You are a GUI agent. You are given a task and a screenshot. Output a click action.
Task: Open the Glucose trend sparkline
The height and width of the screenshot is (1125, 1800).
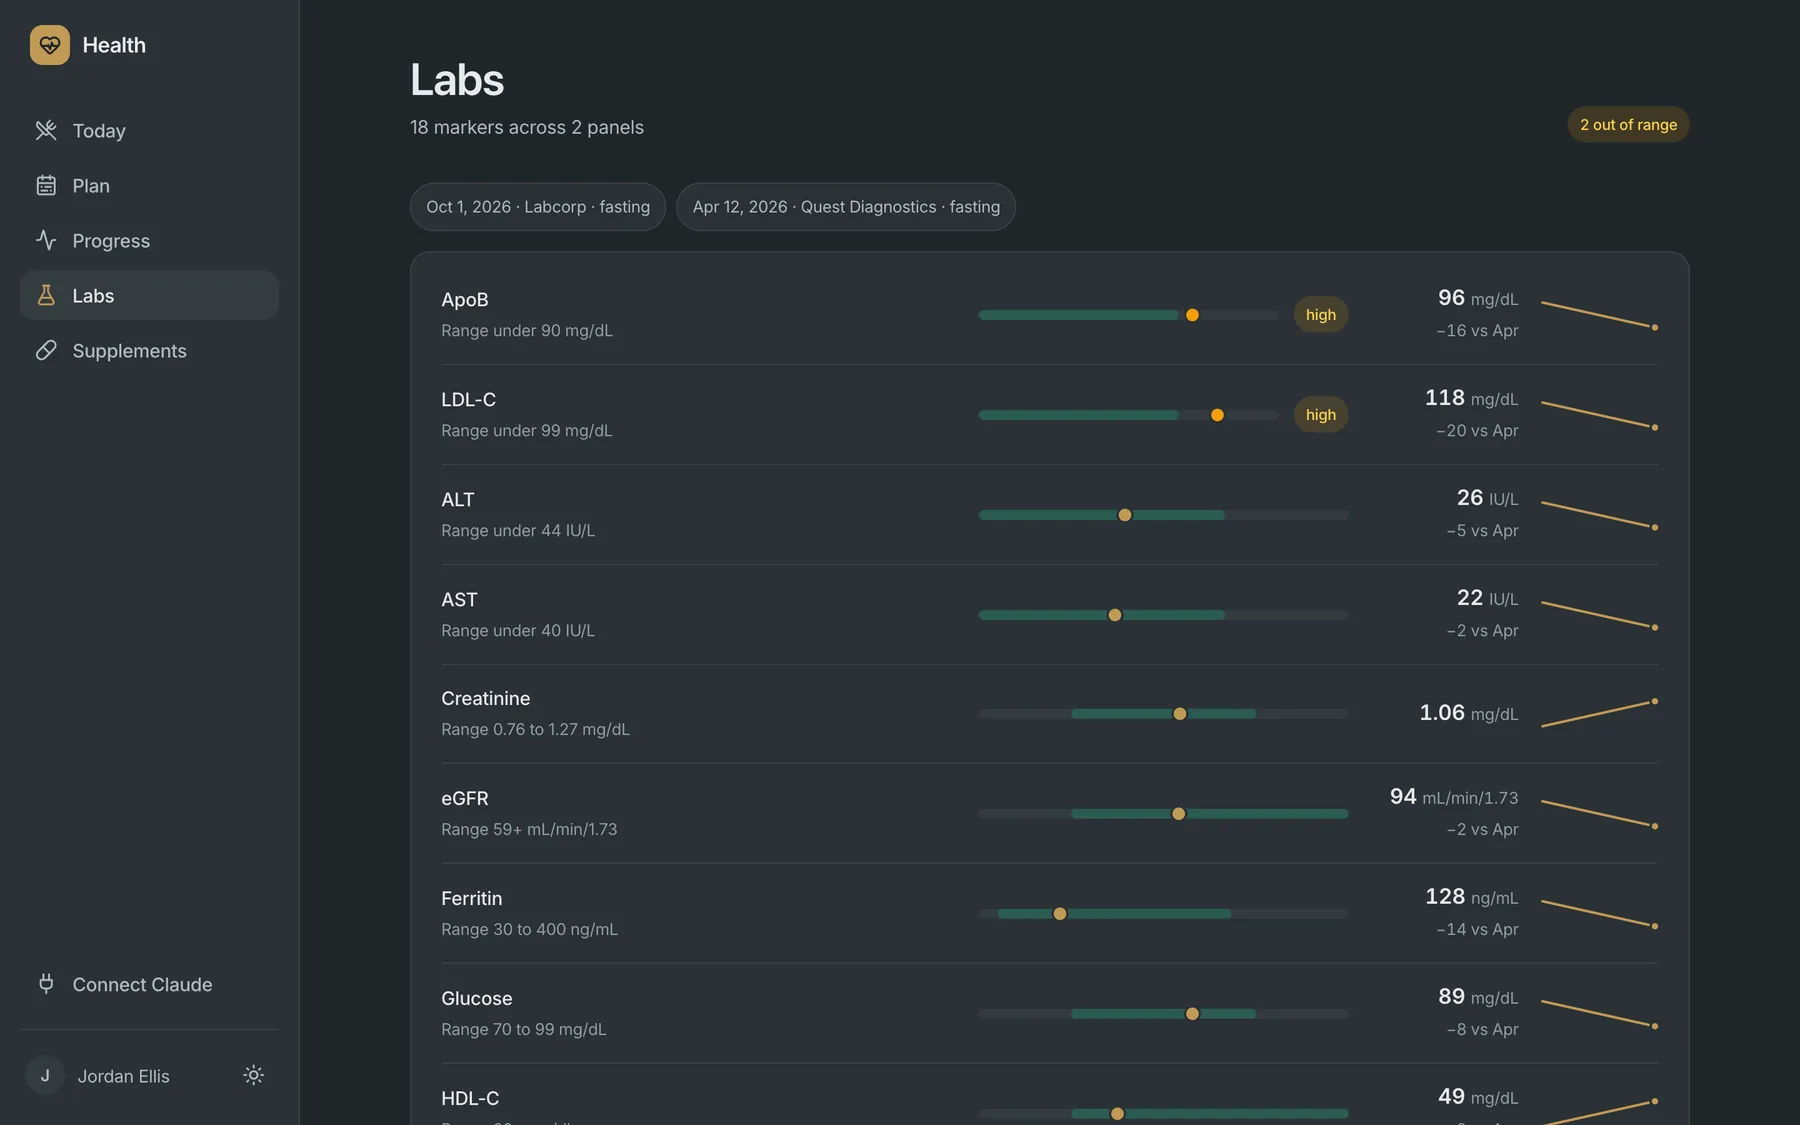pos(1600,1014)
